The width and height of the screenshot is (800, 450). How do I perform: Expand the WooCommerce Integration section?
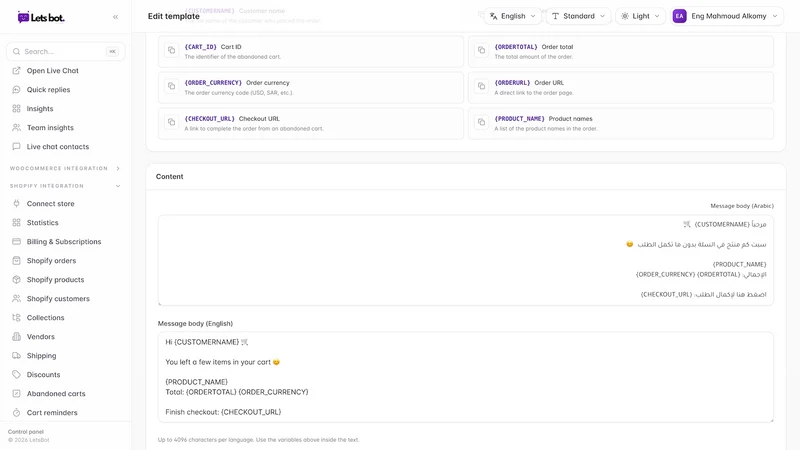pyautogui.click(x=65, y=168)
